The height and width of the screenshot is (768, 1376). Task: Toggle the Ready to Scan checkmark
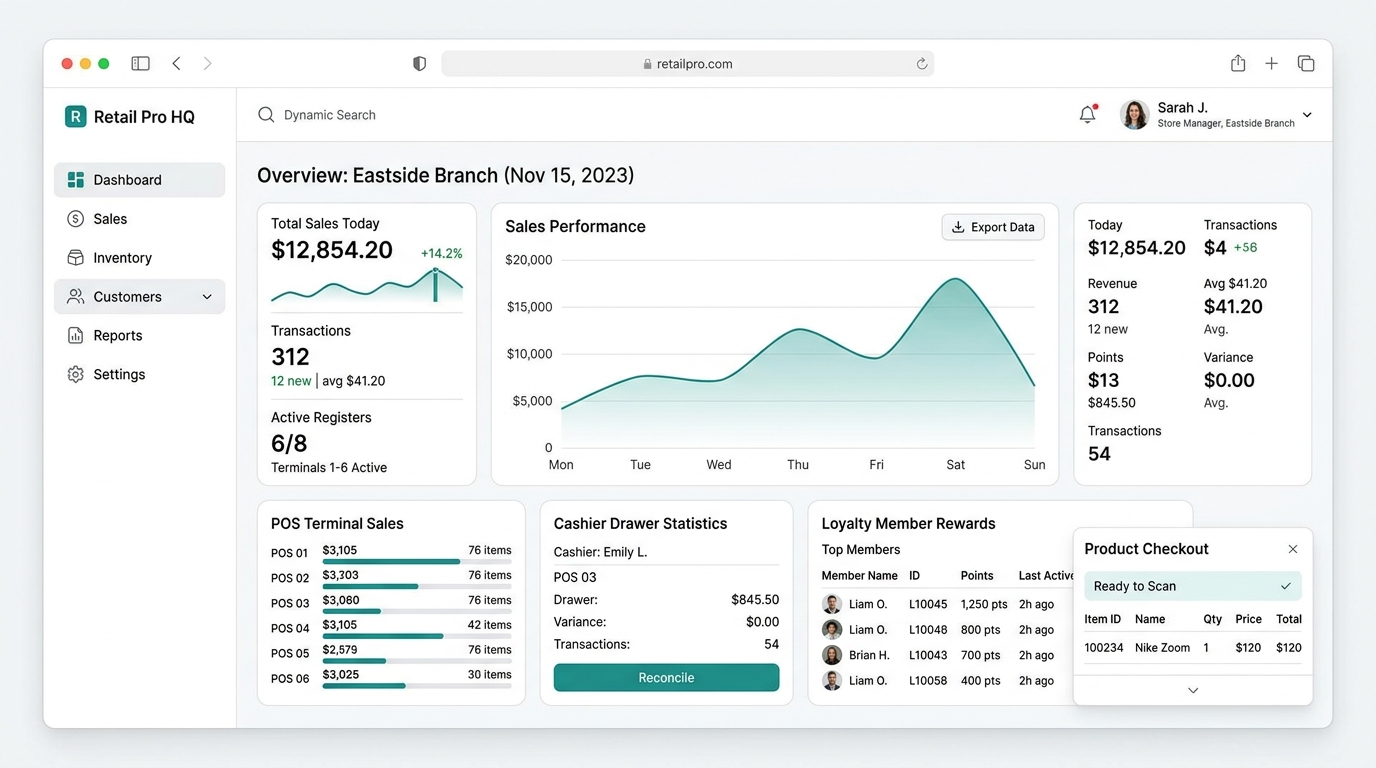tap(1286, 586)
